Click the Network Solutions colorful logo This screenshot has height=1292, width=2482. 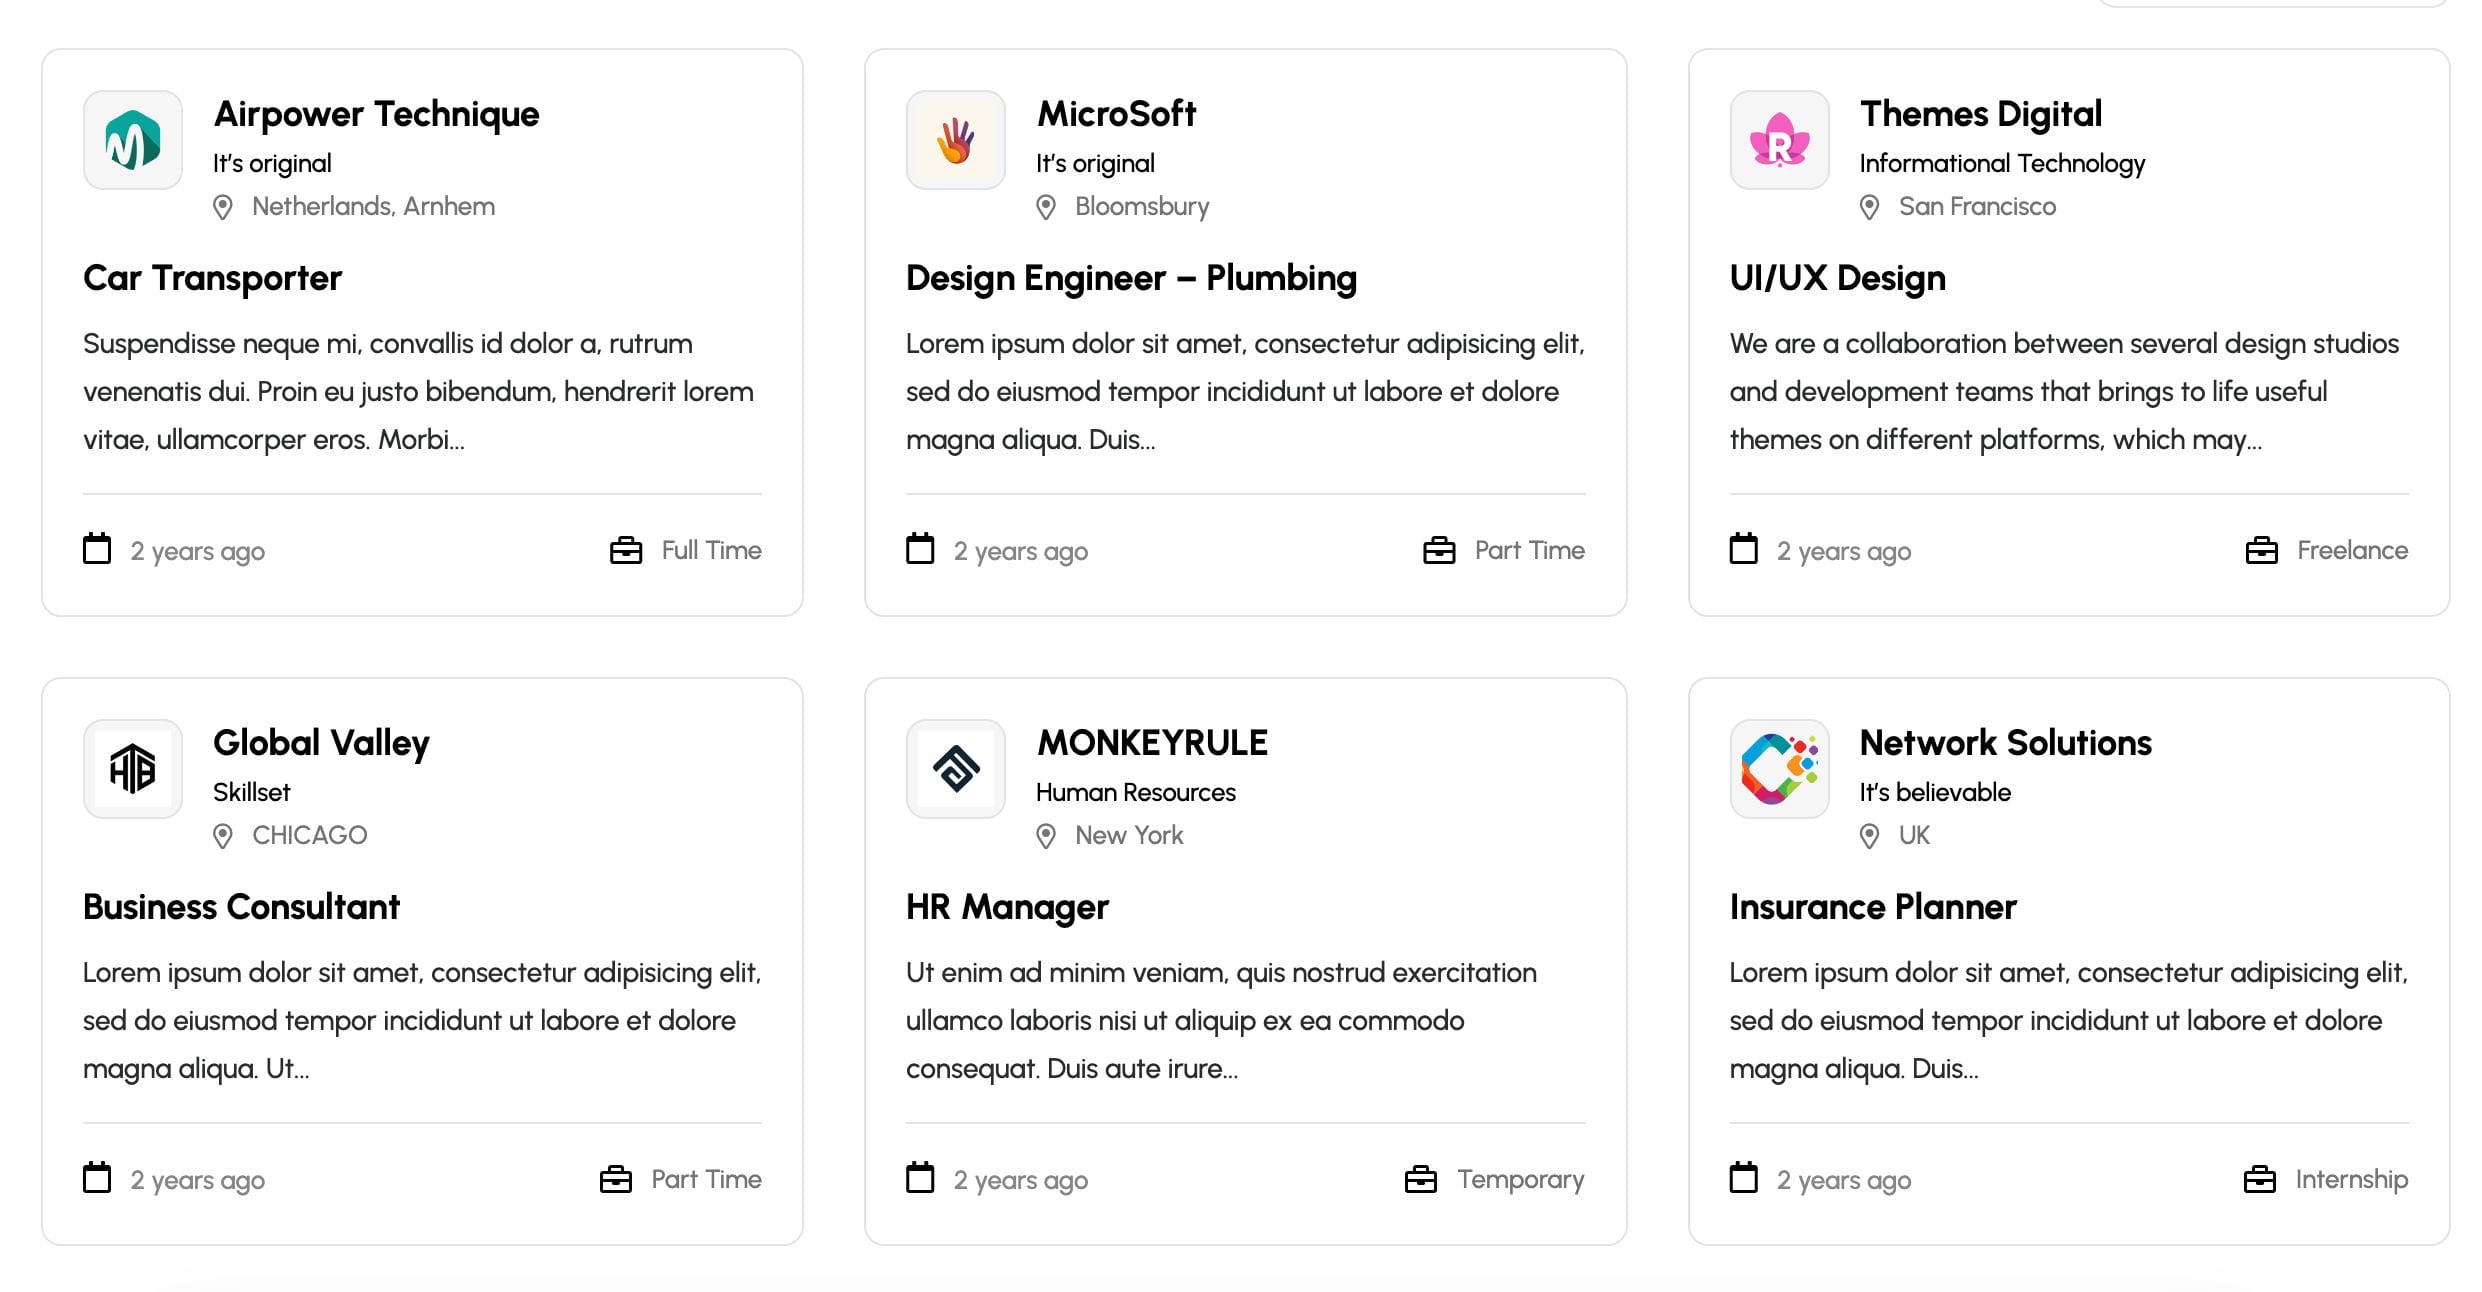(1779, 769)
